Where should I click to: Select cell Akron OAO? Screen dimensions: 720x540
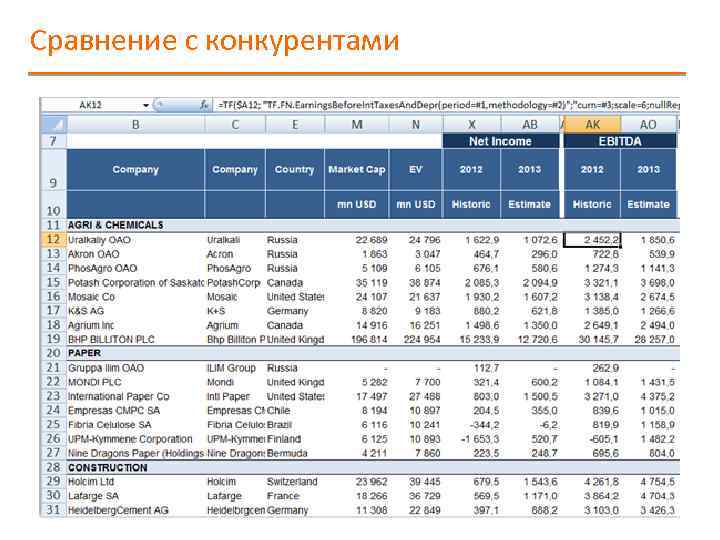point(136,254)
